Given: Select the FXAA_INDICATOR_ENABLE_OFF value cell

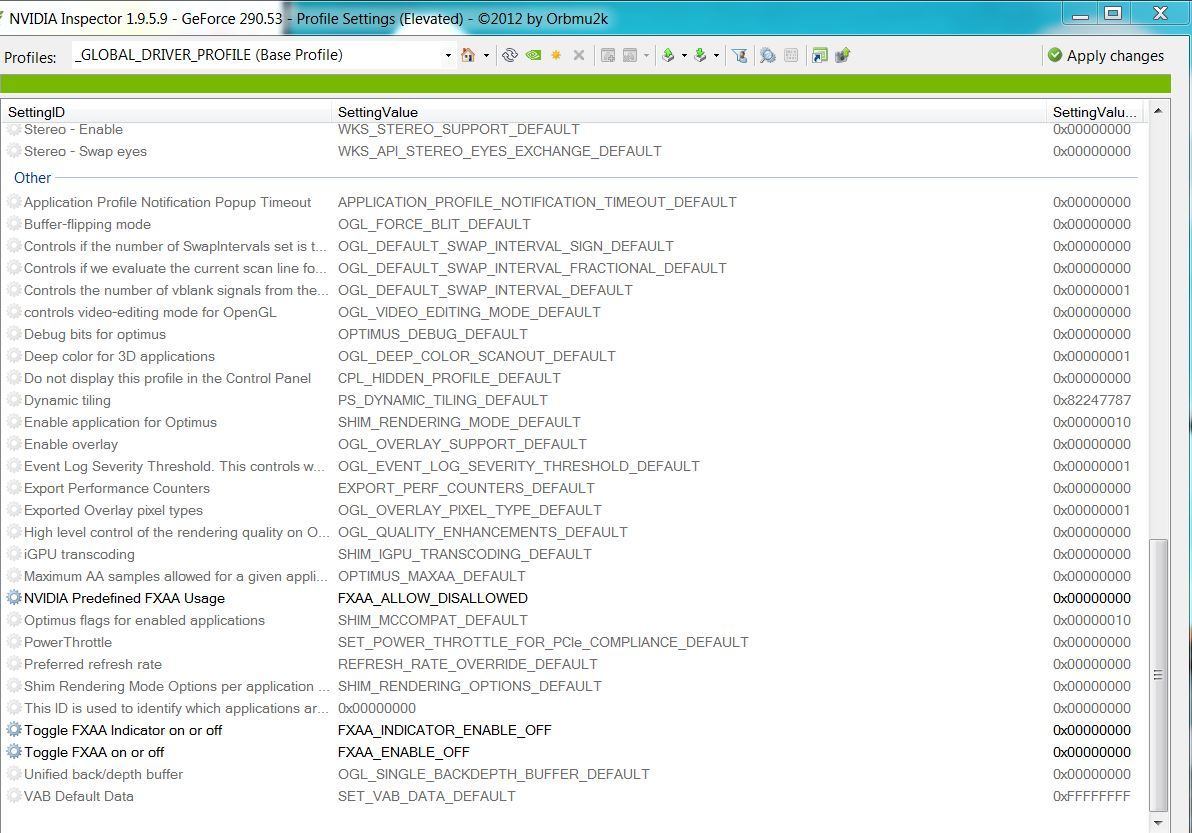Looking at the screenshot, I should (x=445, y=730).
